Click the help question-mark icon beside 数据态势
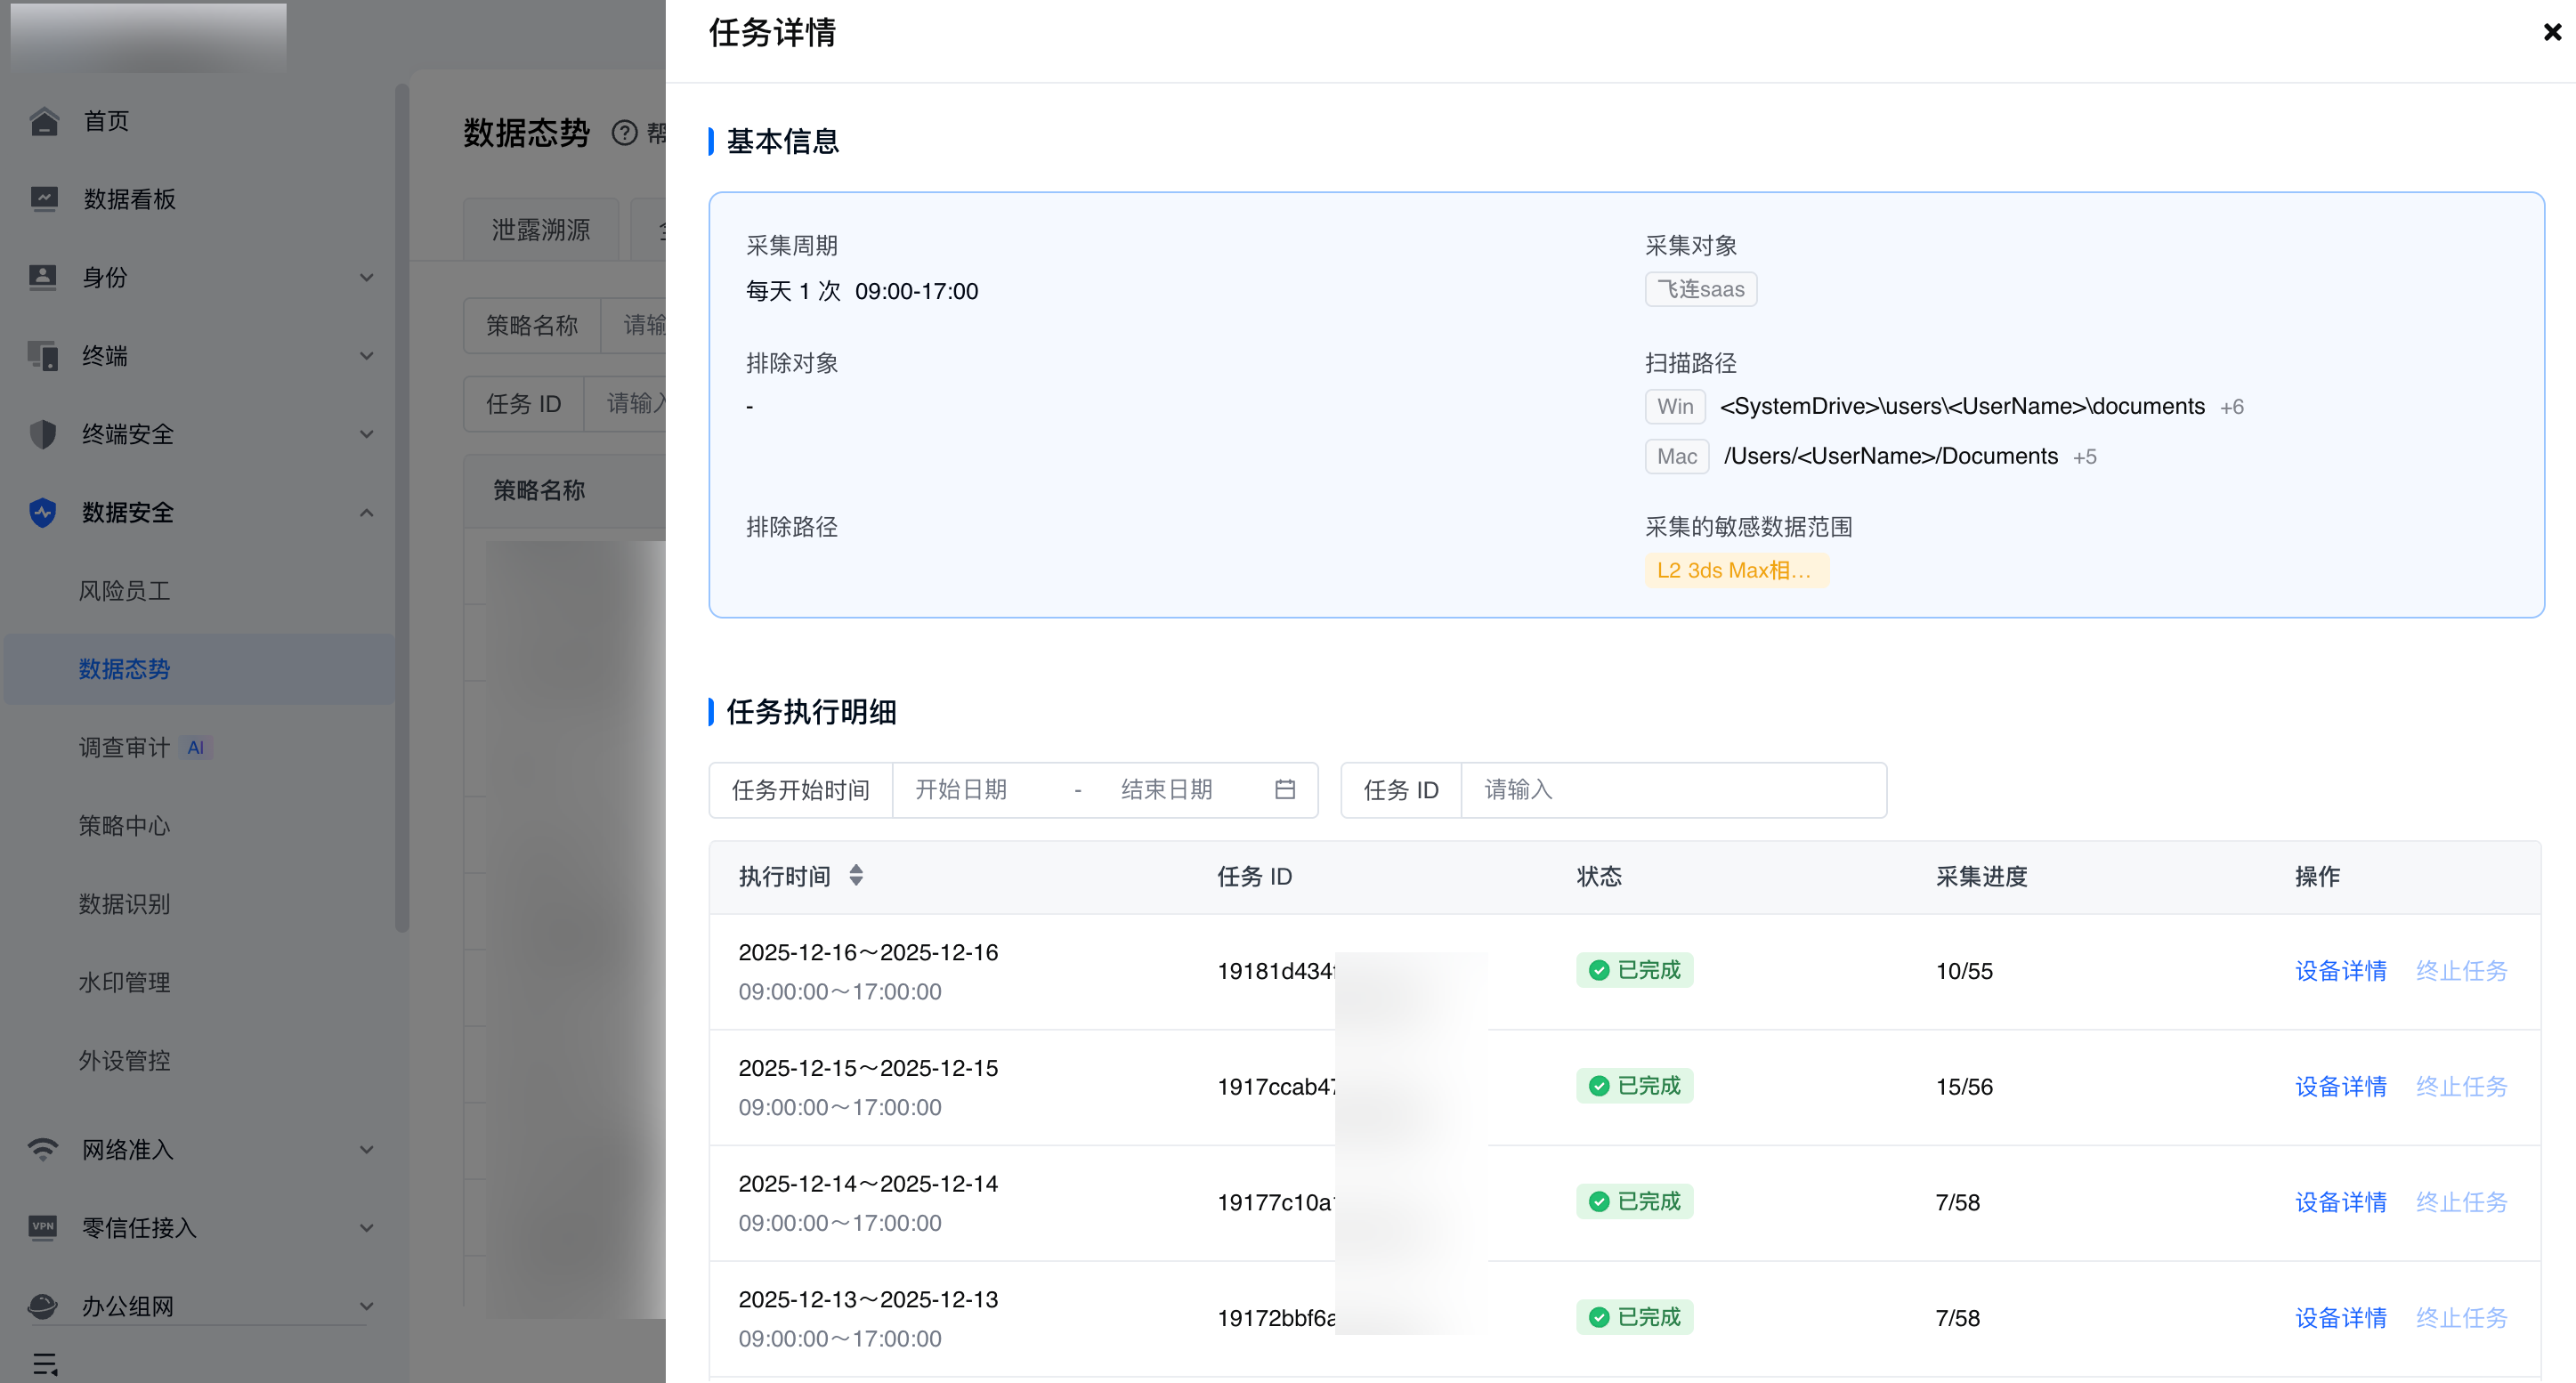The height and width of the screenshot is (1383, 2576). (x=625, y=133)
